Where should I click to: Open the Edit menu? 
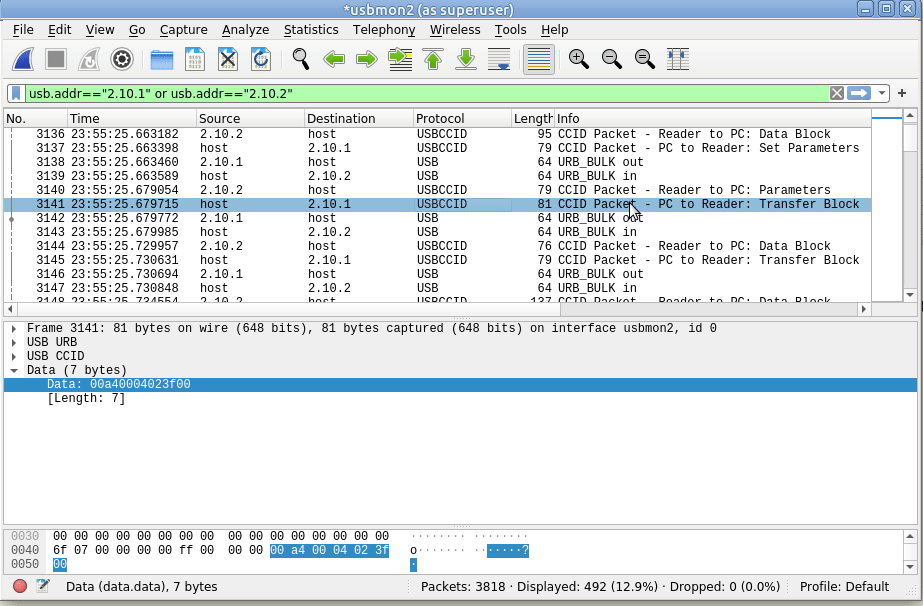coord(59,29)
